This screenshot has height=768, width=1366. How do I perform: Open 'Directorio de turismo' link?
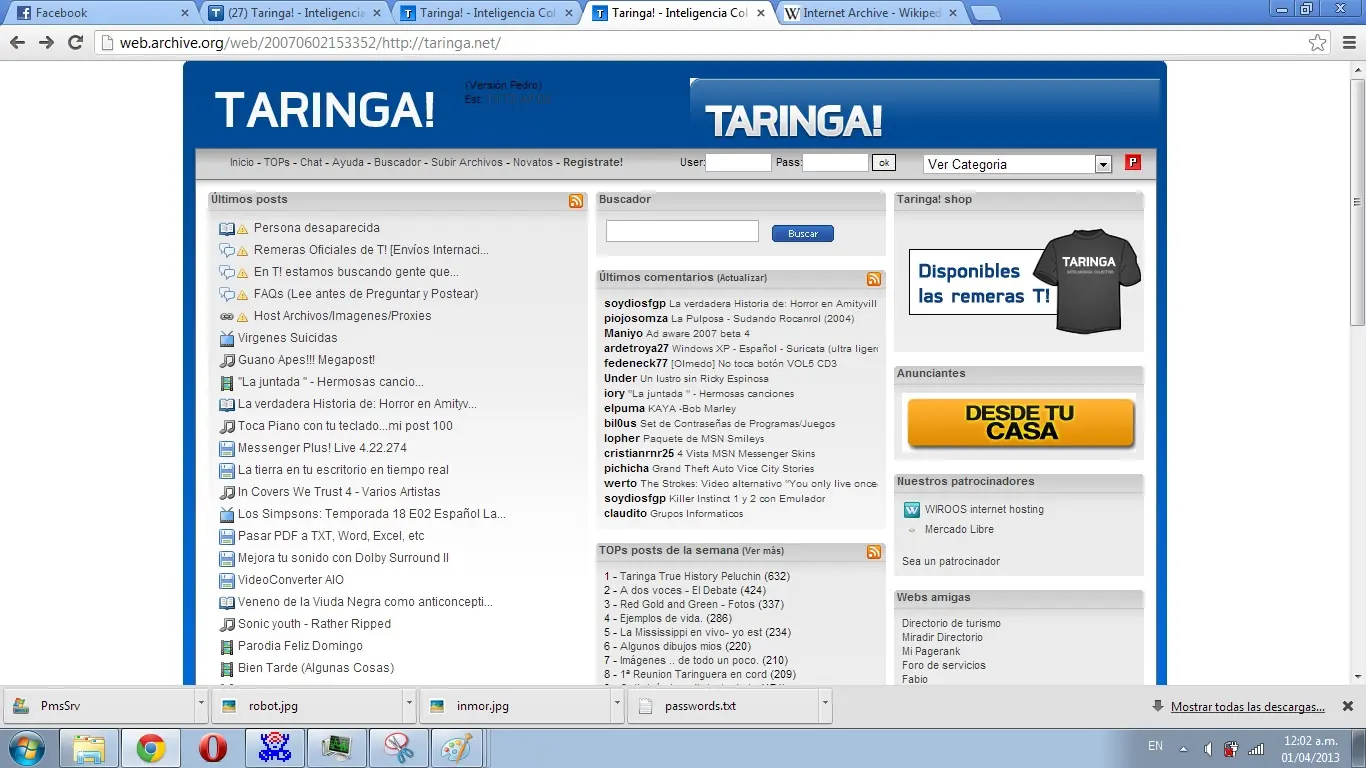951,624
